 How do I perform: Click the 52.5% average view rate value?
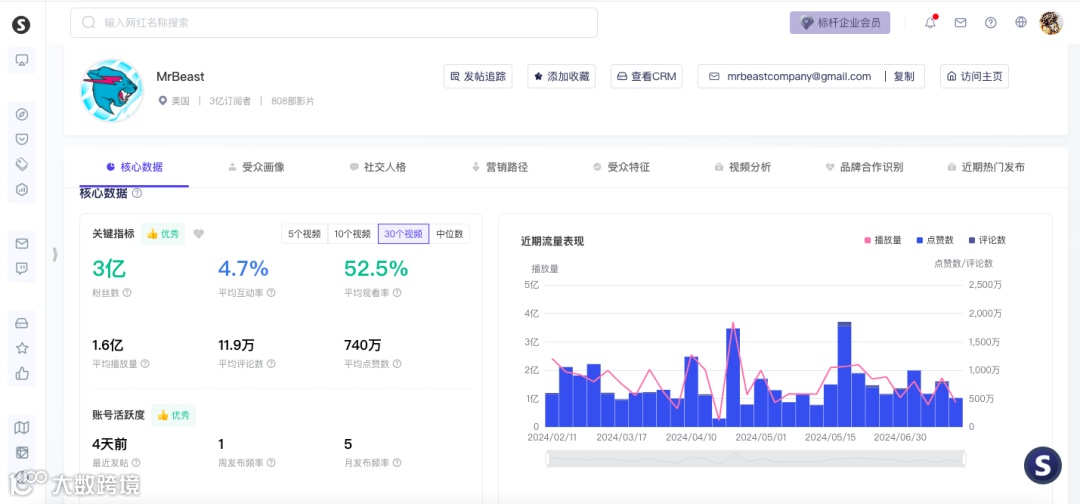point(376,269)
